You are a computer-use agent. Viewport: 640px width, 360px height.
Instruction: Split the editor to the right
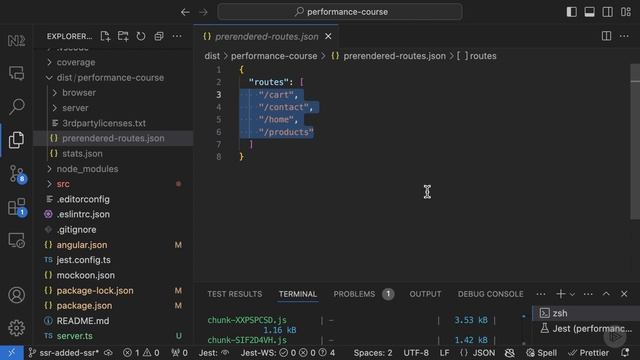(607, 36)
